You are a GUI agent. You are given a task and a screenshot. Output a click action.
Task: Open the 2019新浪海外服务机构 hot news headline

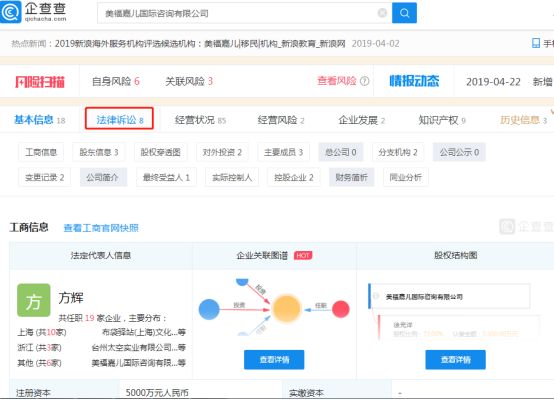point(200,43)
